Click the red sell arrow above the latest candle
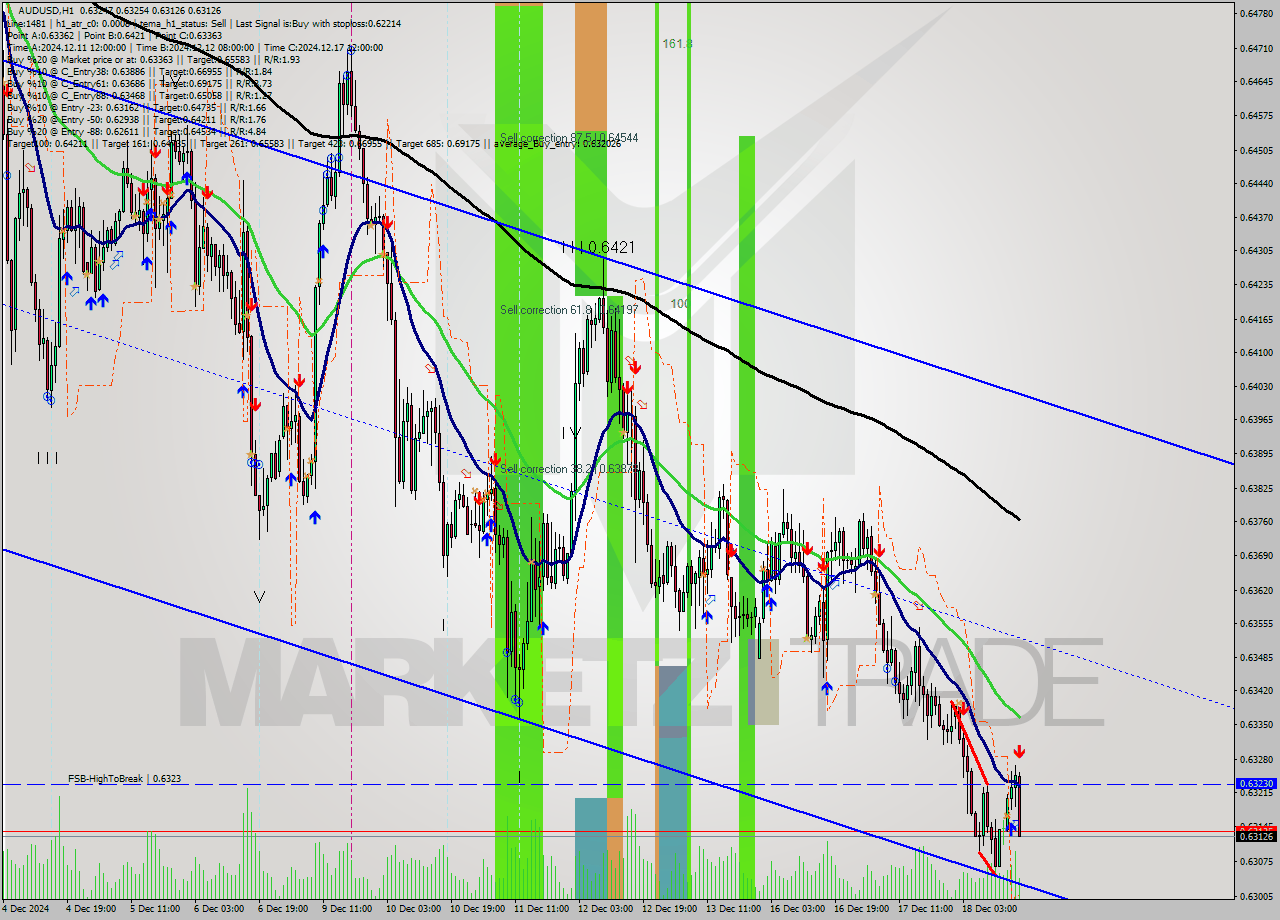This screenshot has height=920, width=1280. [x=1019, y=752]
